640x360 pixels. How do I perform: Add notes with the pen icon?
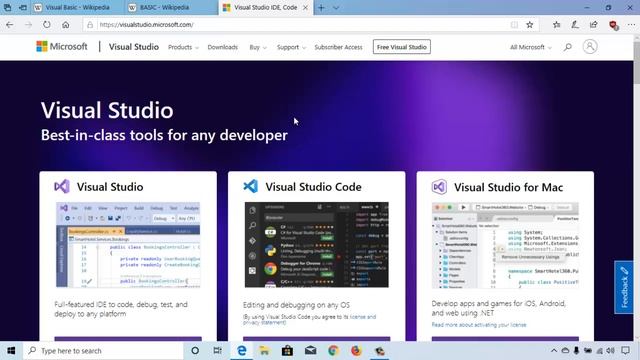(575, 25)
